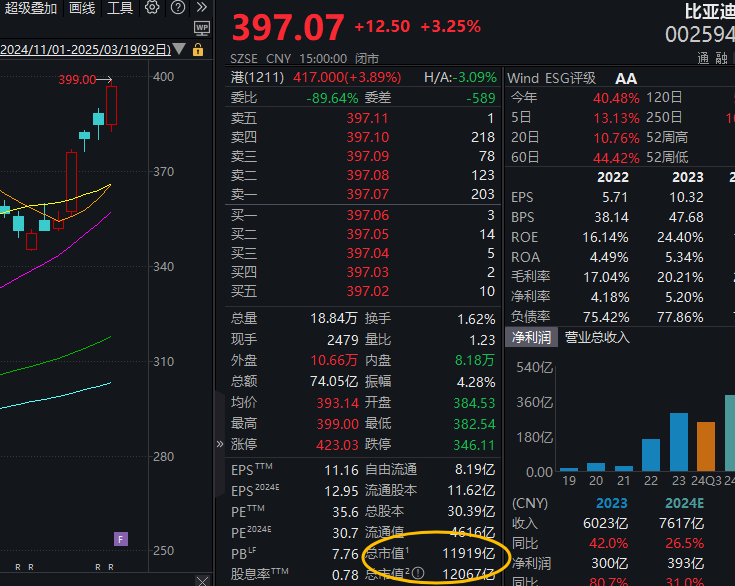Select the 买三 price 397.04
Screen dimensions: 735x586
[368, 253]
